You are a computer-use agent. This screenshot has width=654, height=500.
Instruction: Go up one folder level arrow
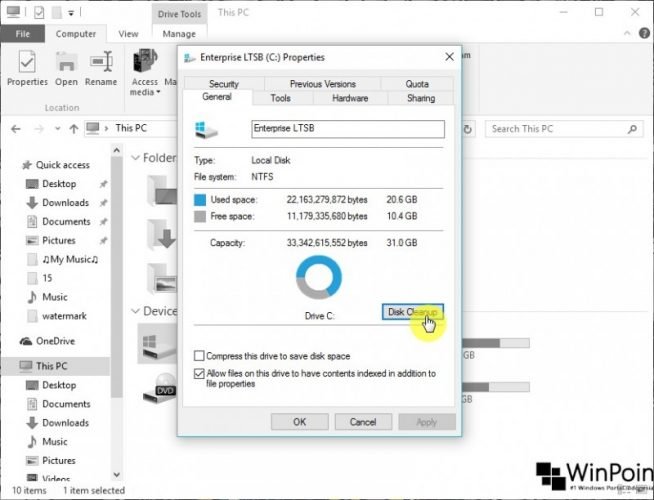pos(74,129)
